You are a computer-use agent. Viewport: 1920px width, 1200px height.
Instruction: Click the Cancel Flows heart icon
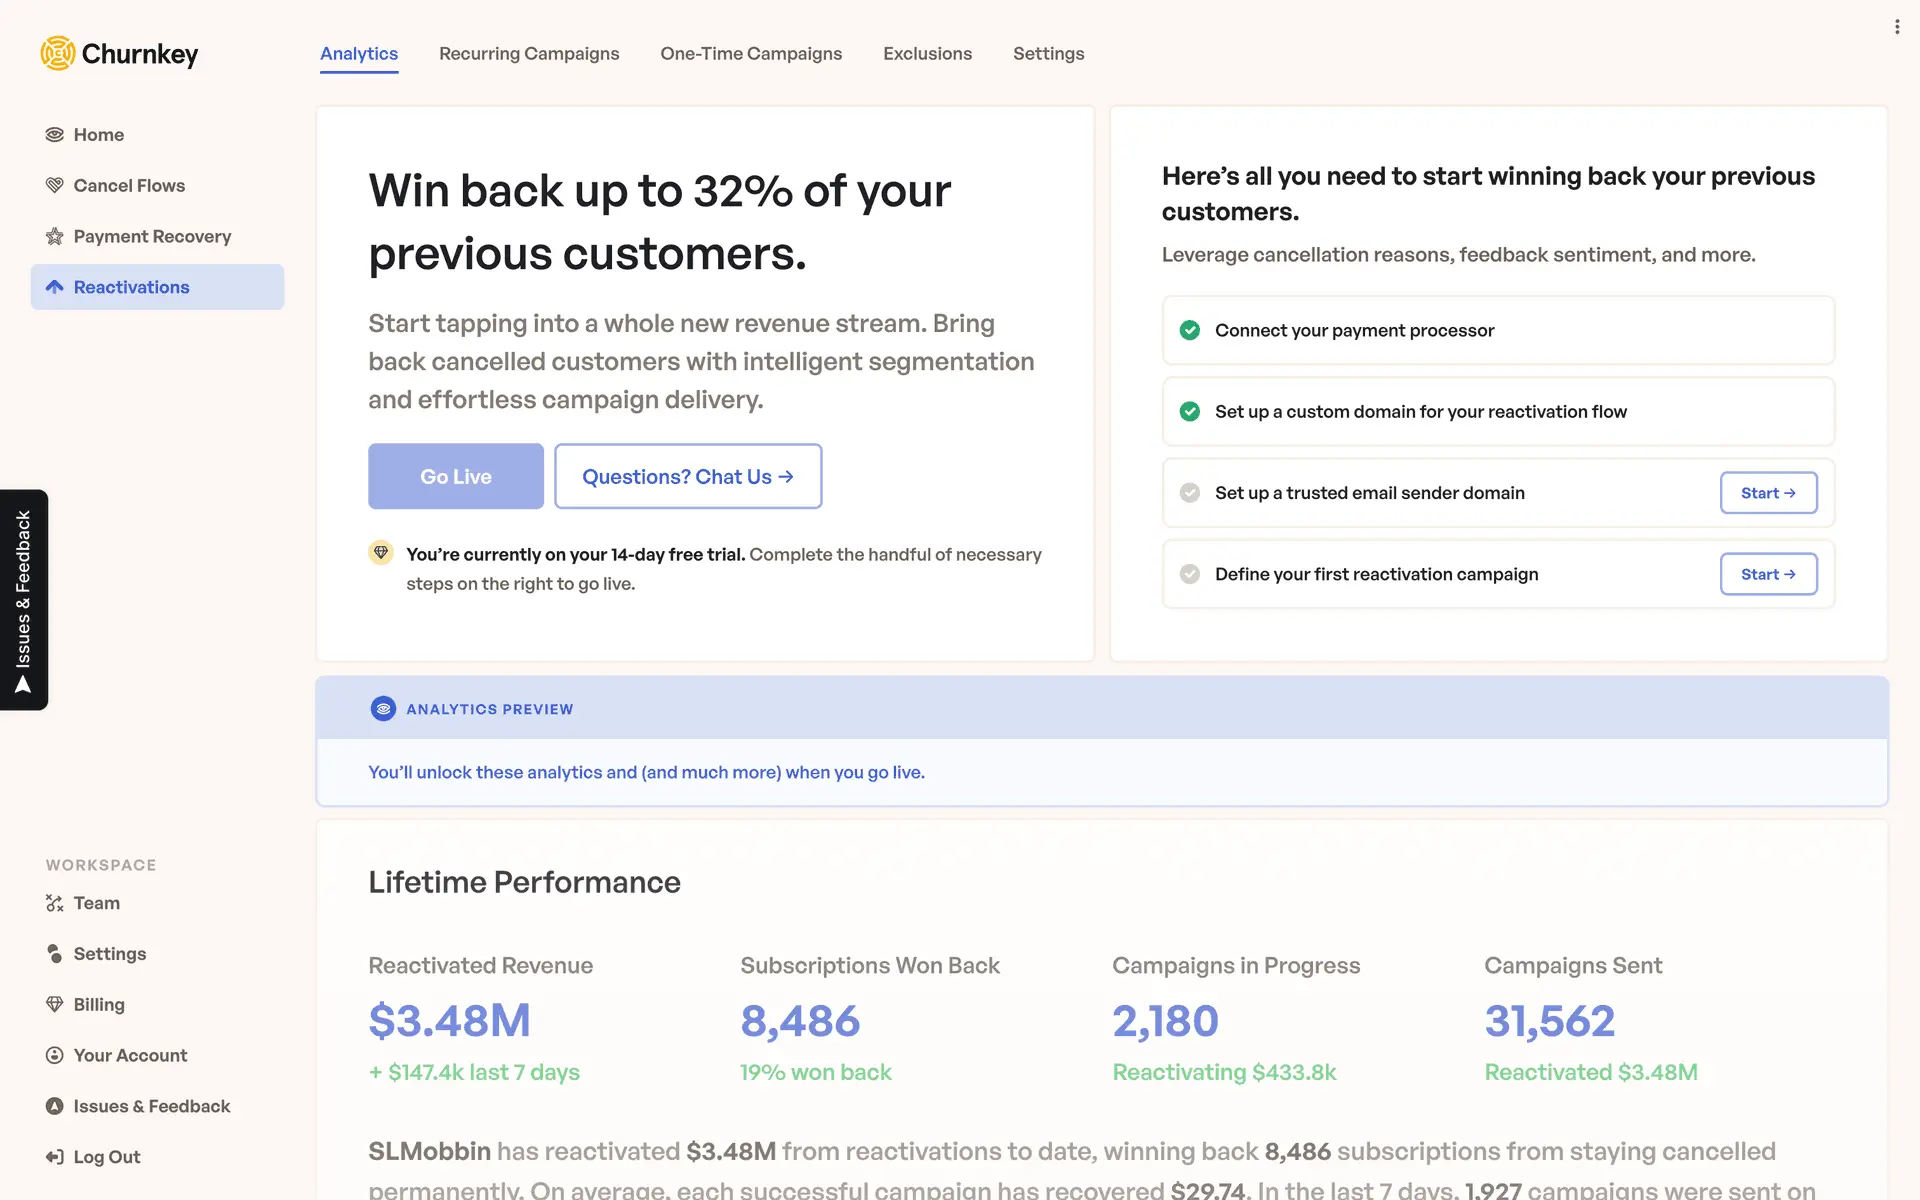tap(55, 186)
